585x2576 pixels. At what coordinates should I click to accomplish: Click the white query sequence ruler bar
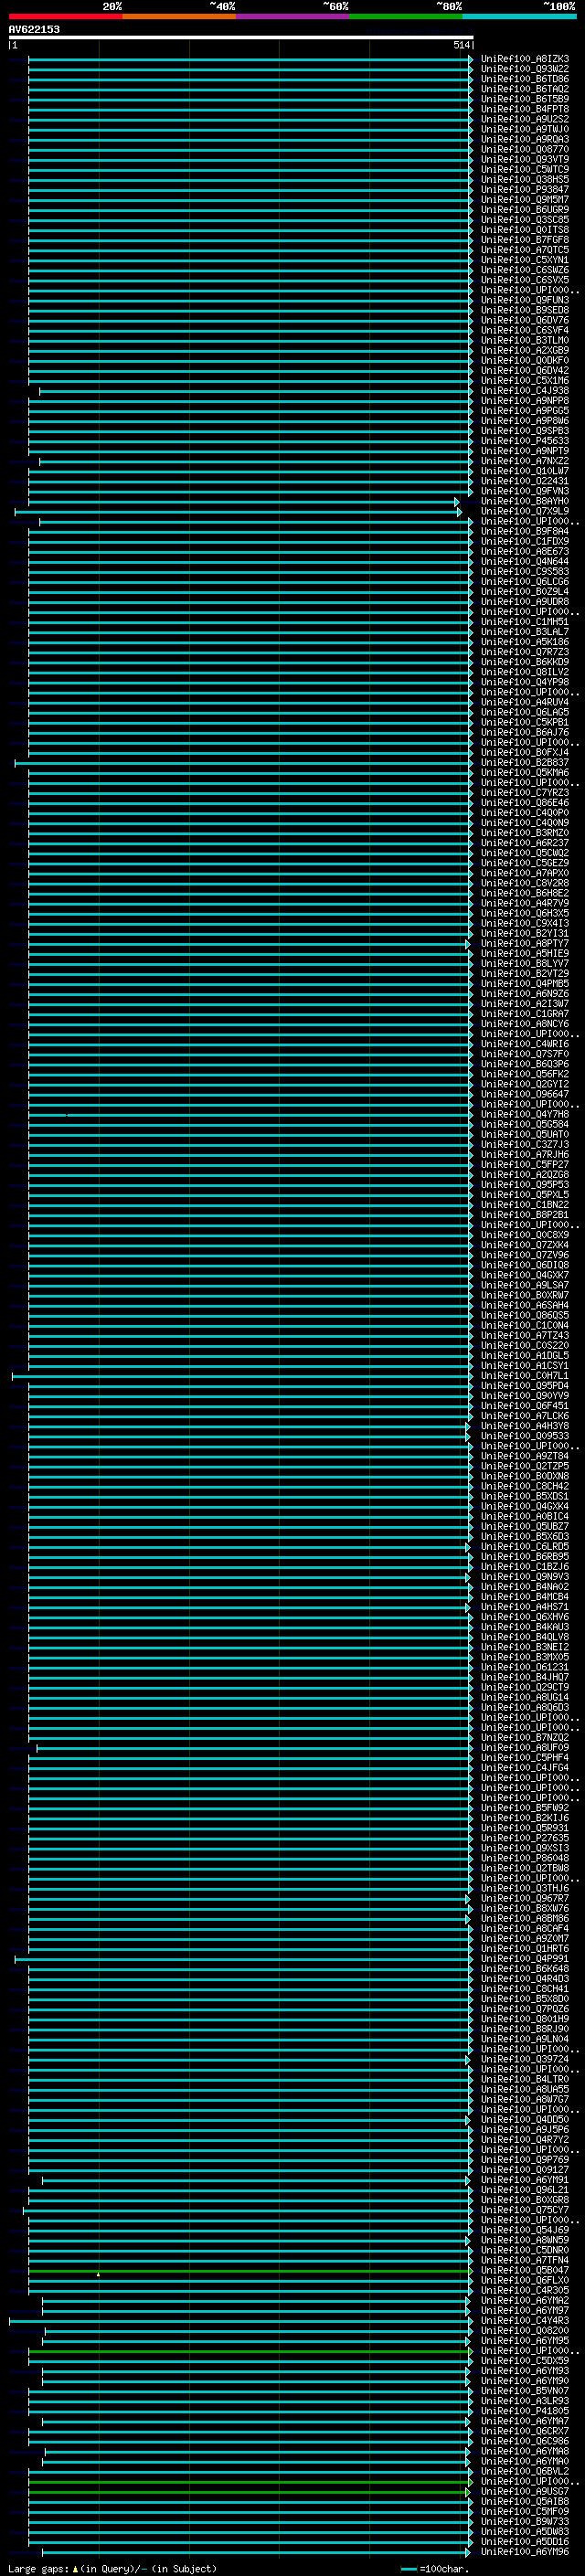click(241, 37)
